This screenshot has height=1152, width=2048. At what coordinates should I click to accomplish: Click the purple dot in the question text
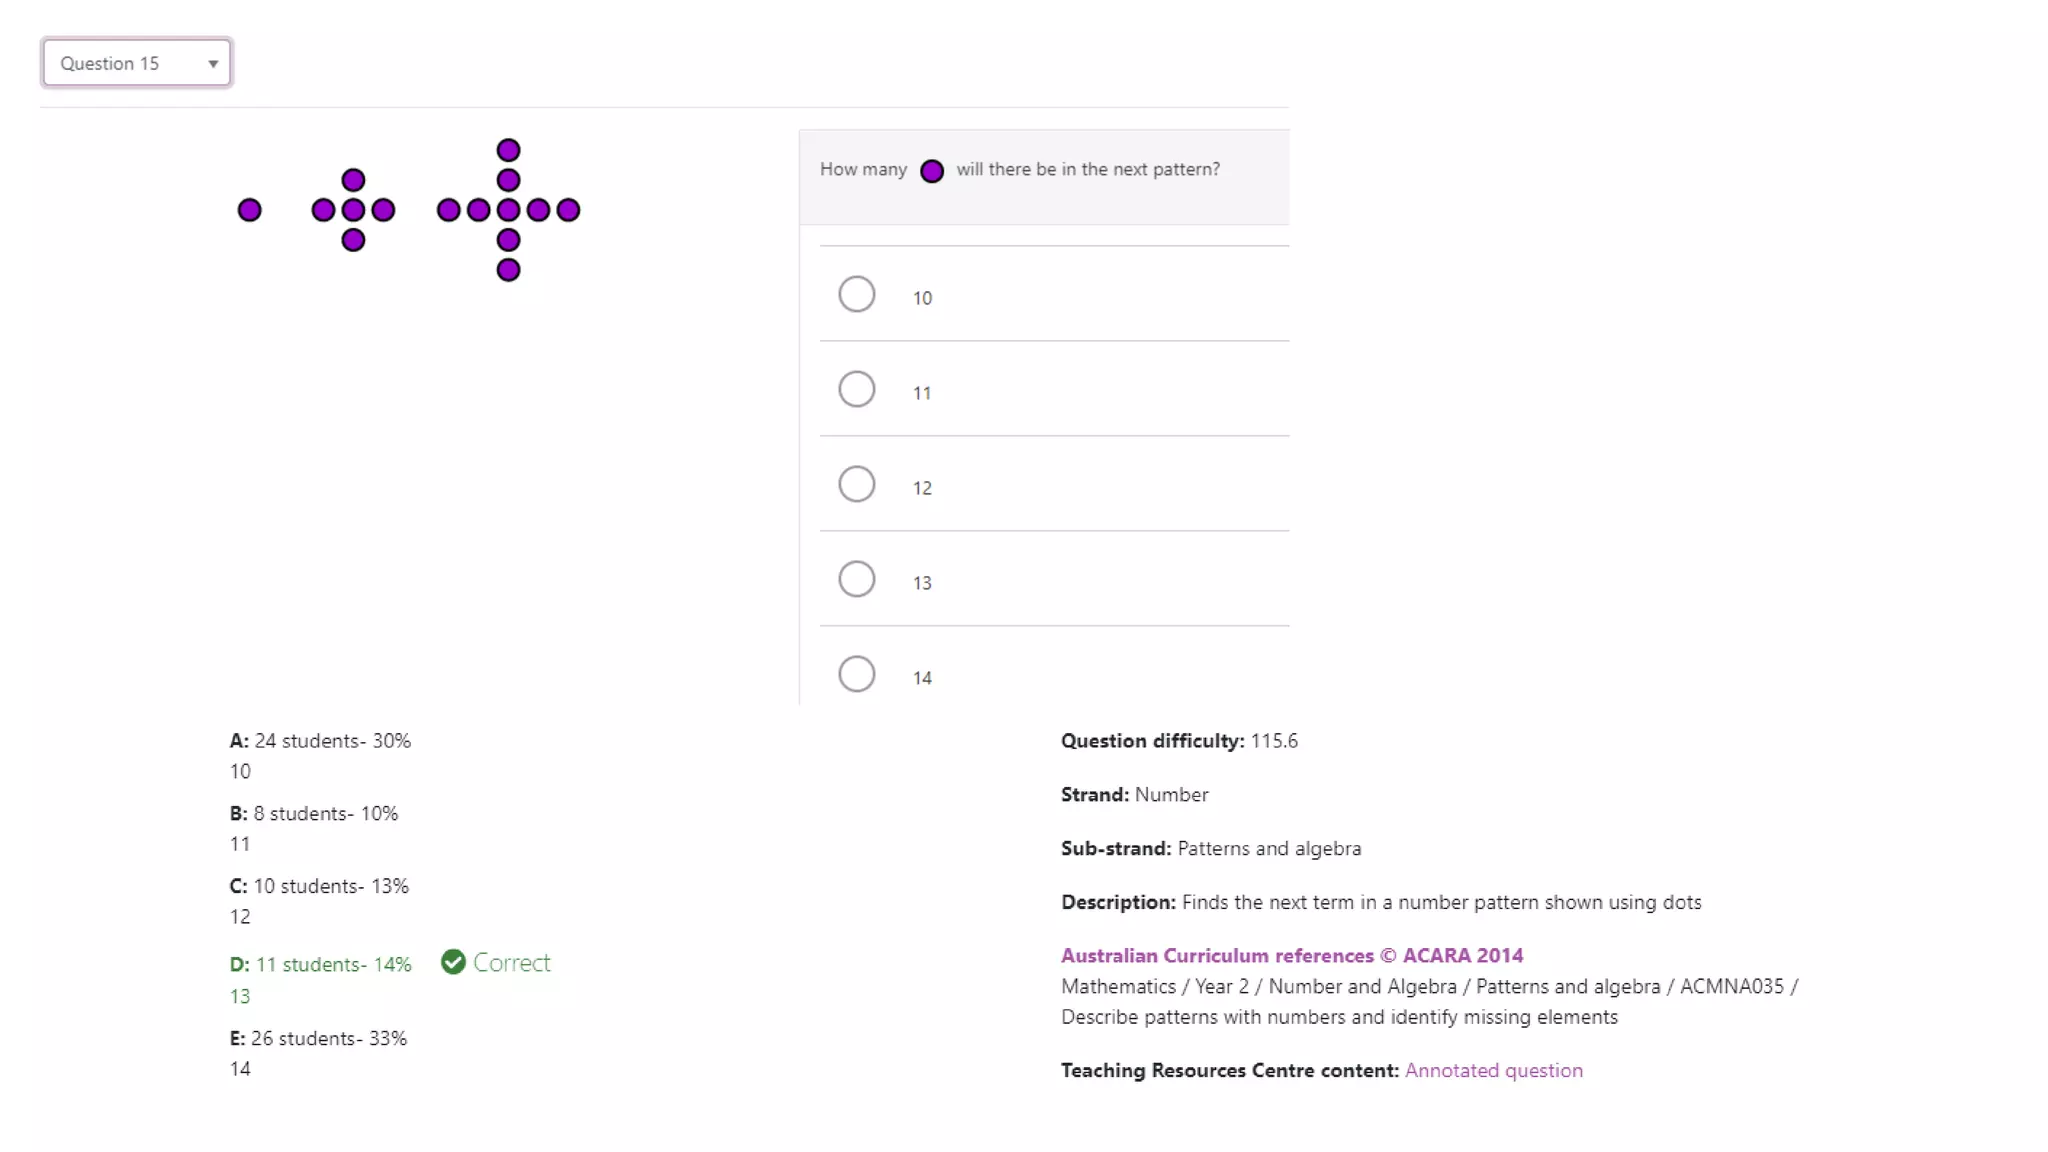coord(932,171)
